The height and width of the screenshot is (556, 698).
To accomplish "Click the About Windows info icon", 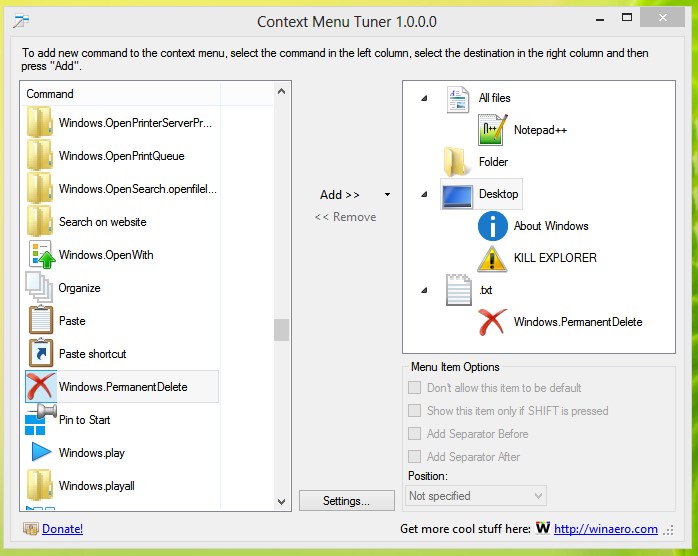I will [x=492, y=226].
